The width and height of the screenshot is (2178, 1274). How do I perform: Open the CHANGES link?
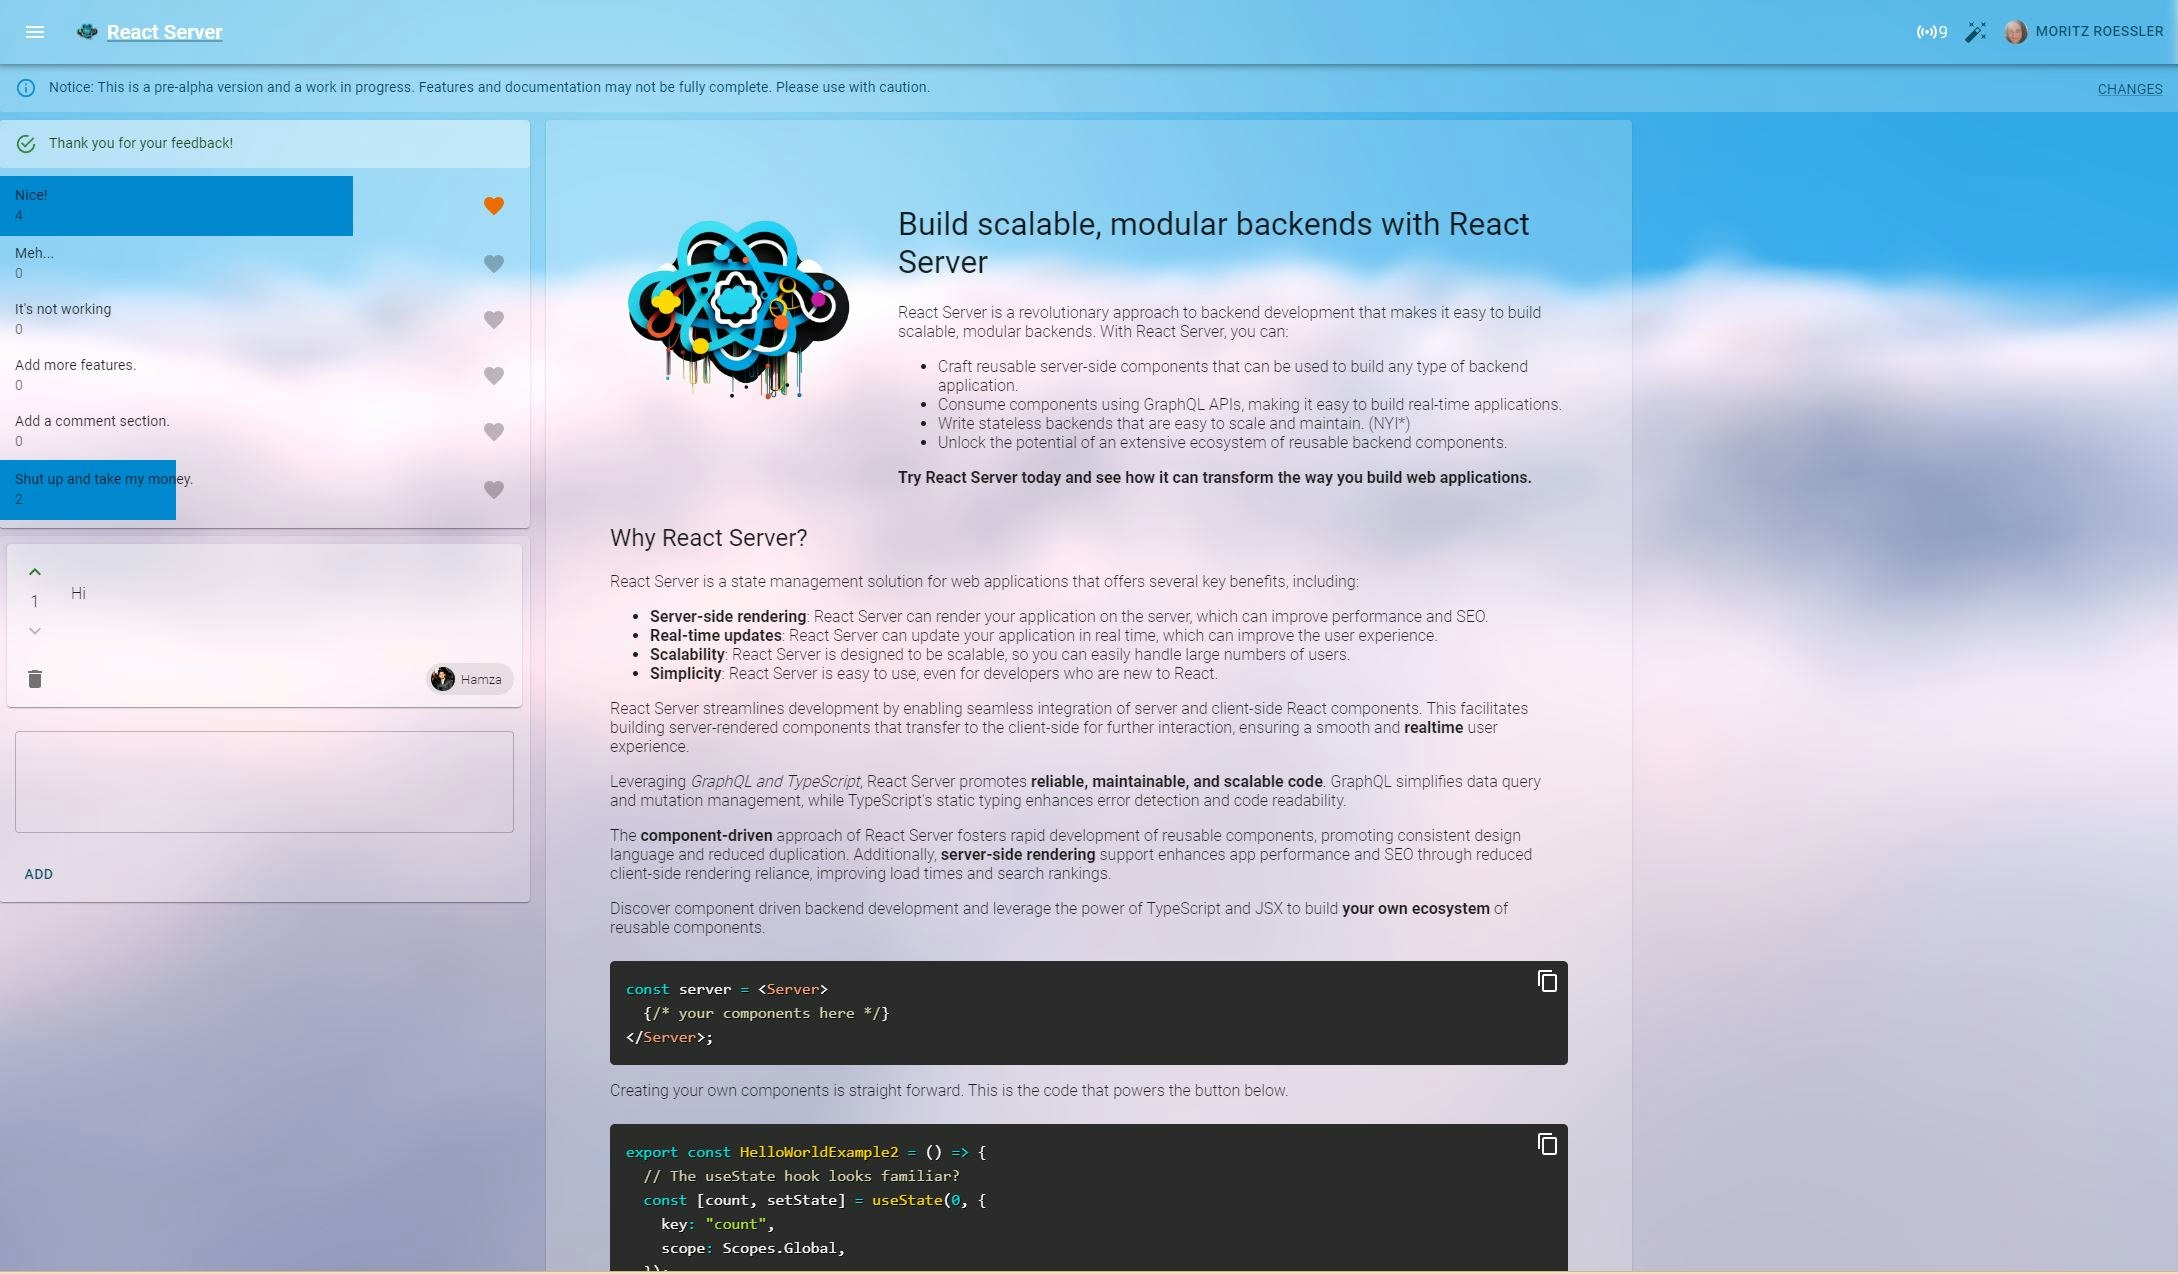[x=2130, y=89]
